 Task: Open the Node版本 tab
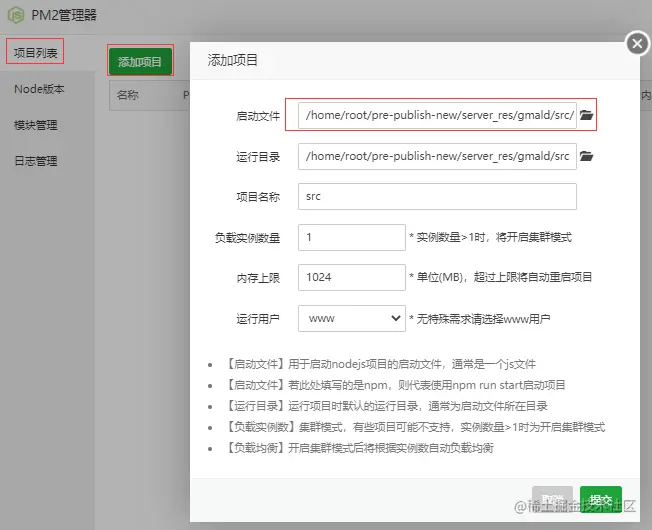(39, 89)
